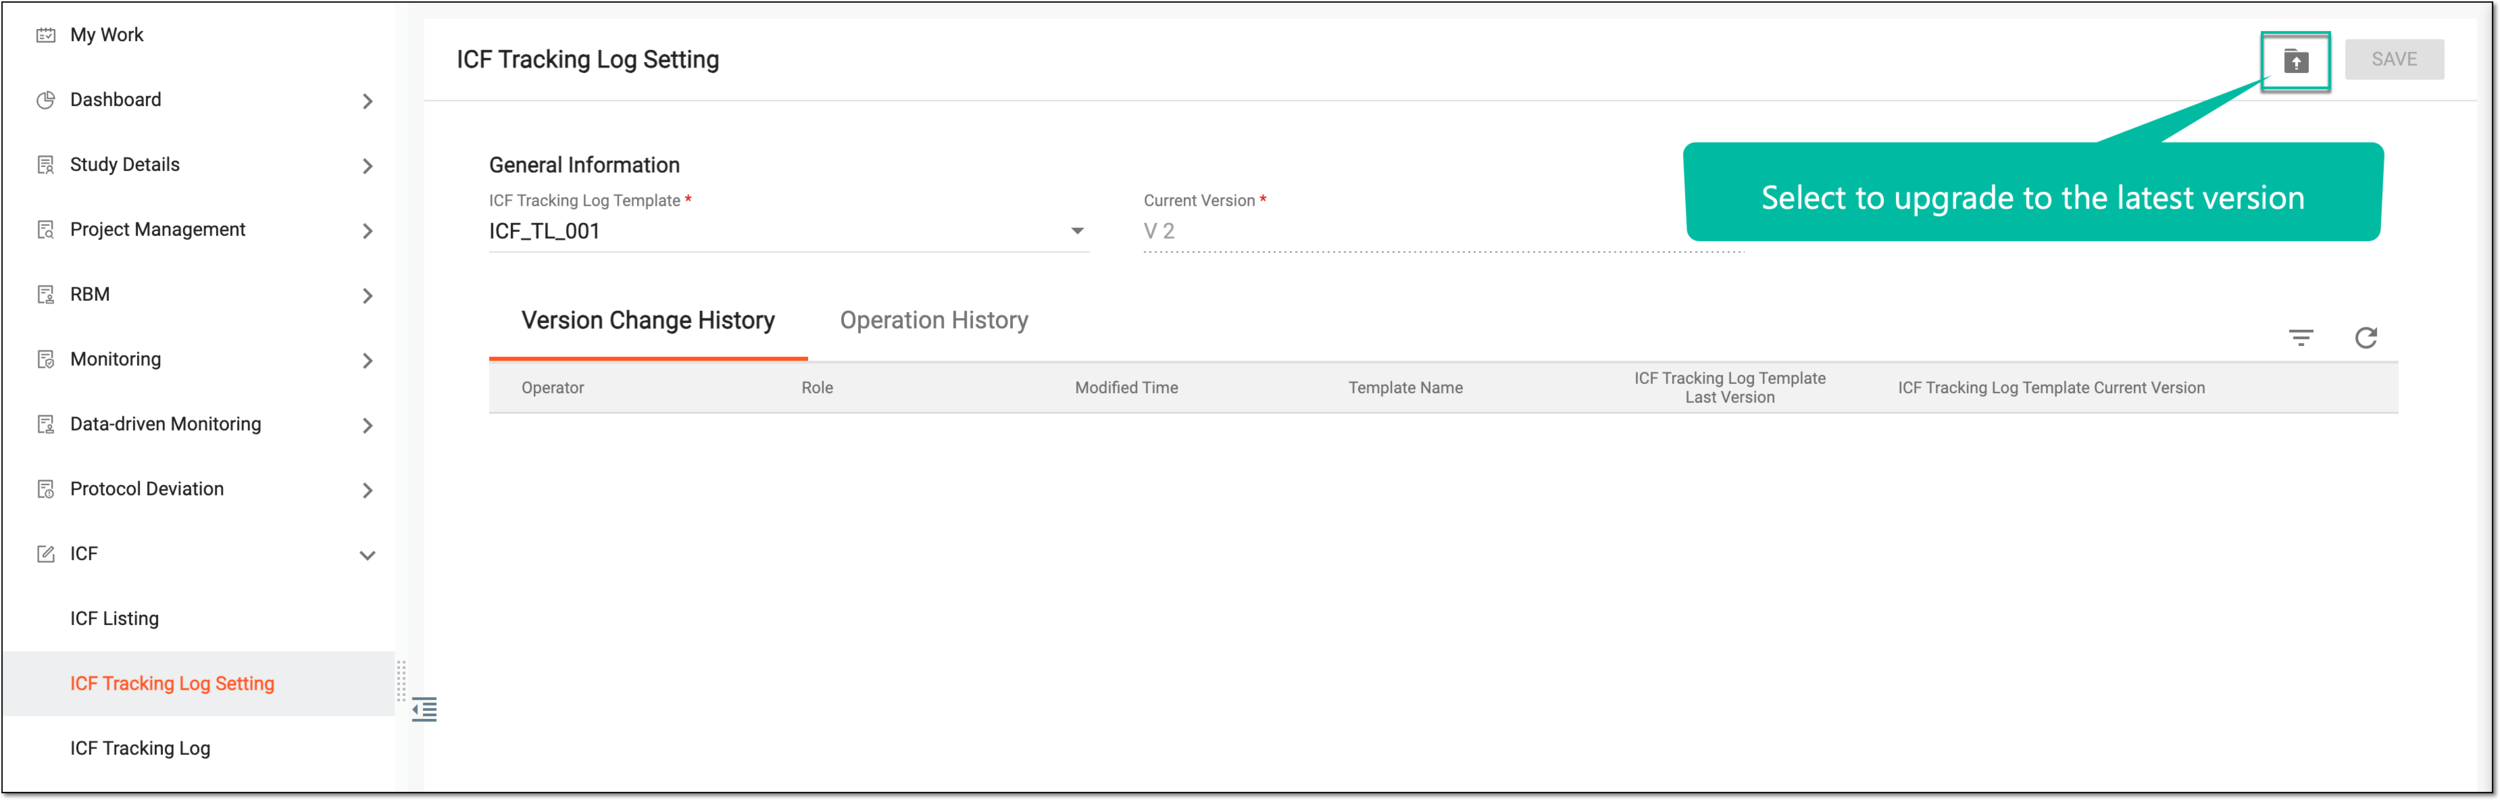Open the ICF Tracking Log Template dropdown
Screen dimensions: 2500x800
[788, 231]
